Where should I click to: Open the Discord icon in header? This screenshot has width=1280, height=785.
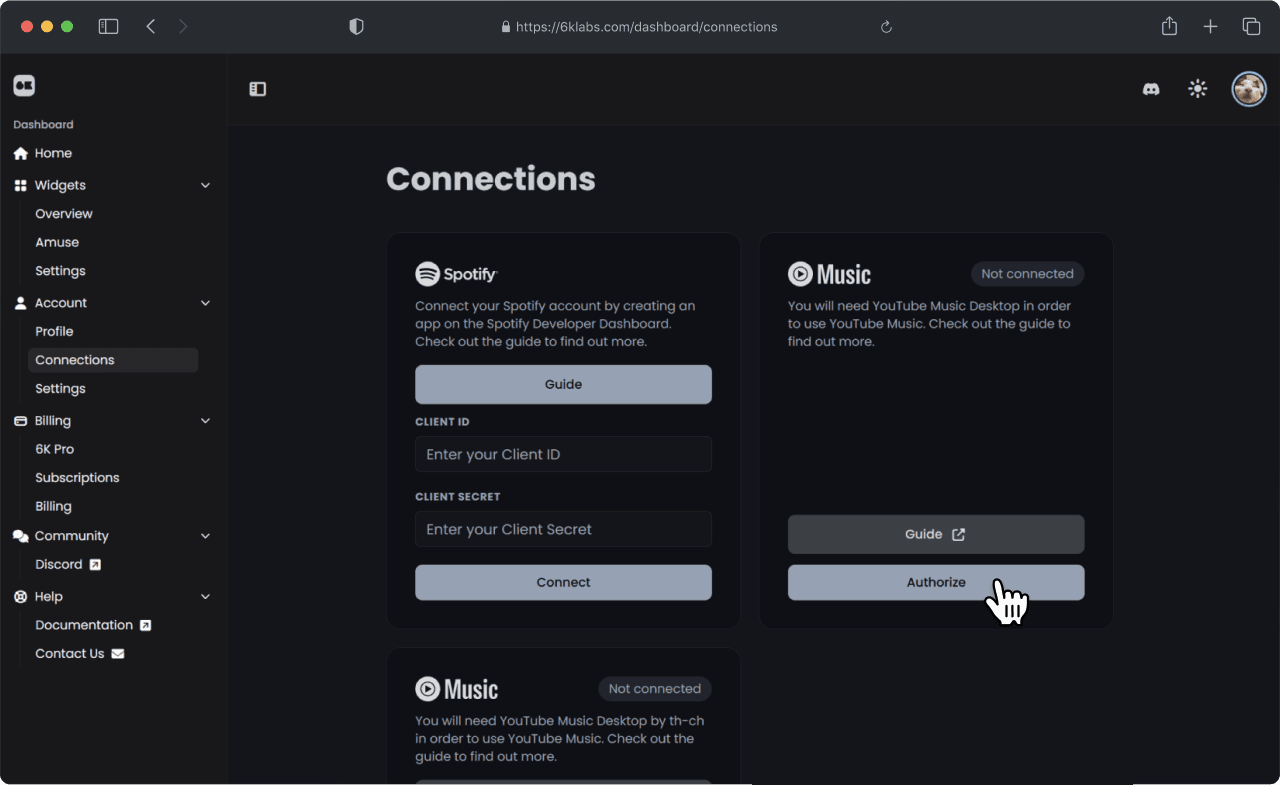1151,89
